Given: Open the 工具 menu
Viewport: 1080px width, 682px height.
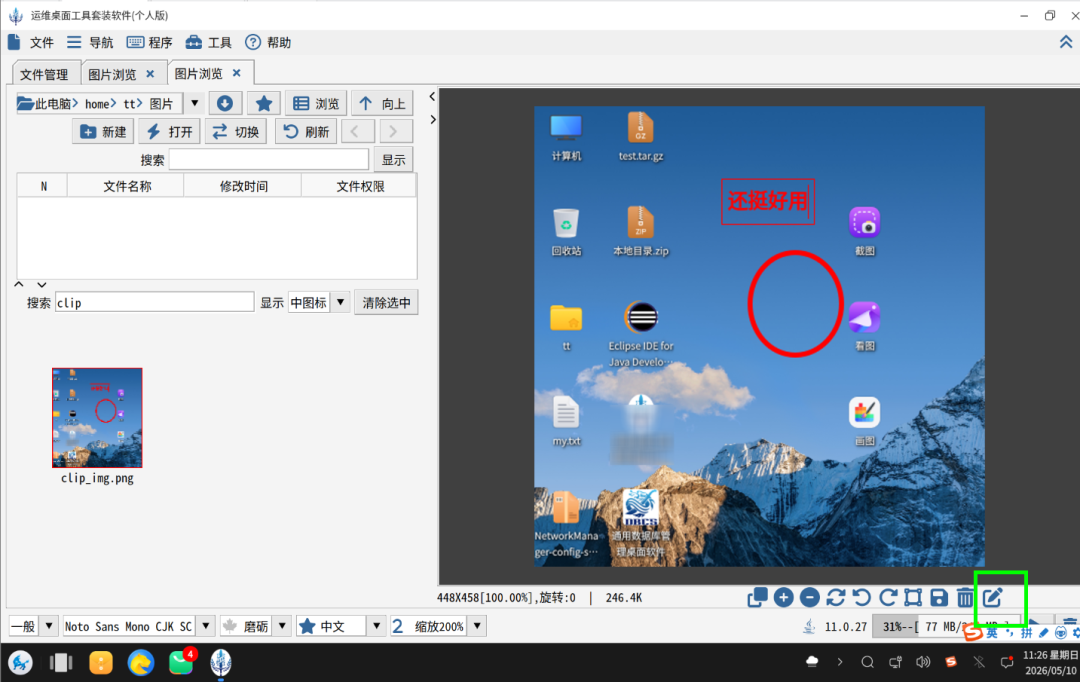Looking at the screenshot, I should pos(209,43).
